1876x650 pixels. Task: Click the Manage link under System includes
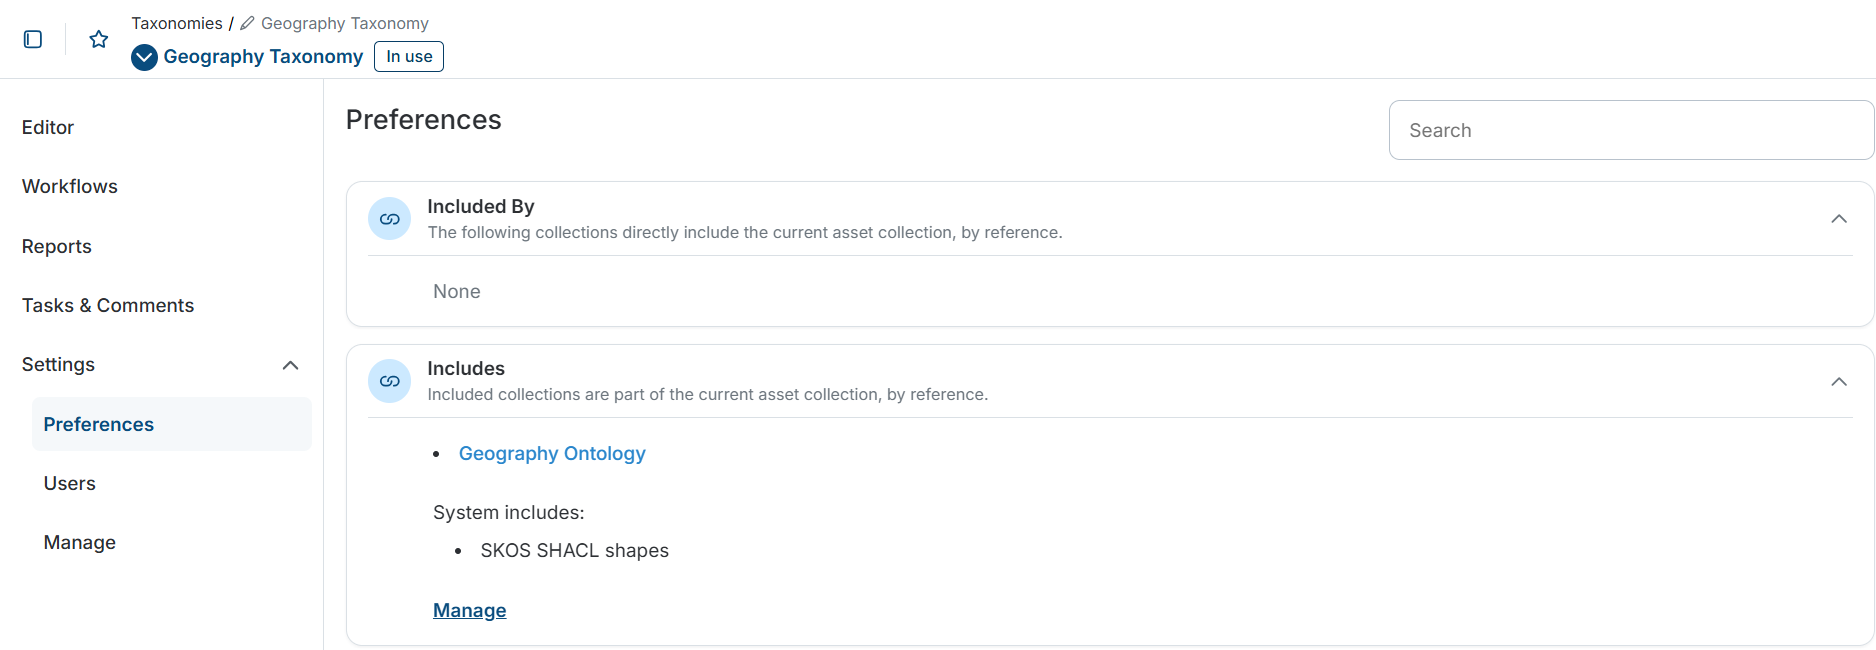click(x=469, y=610)
